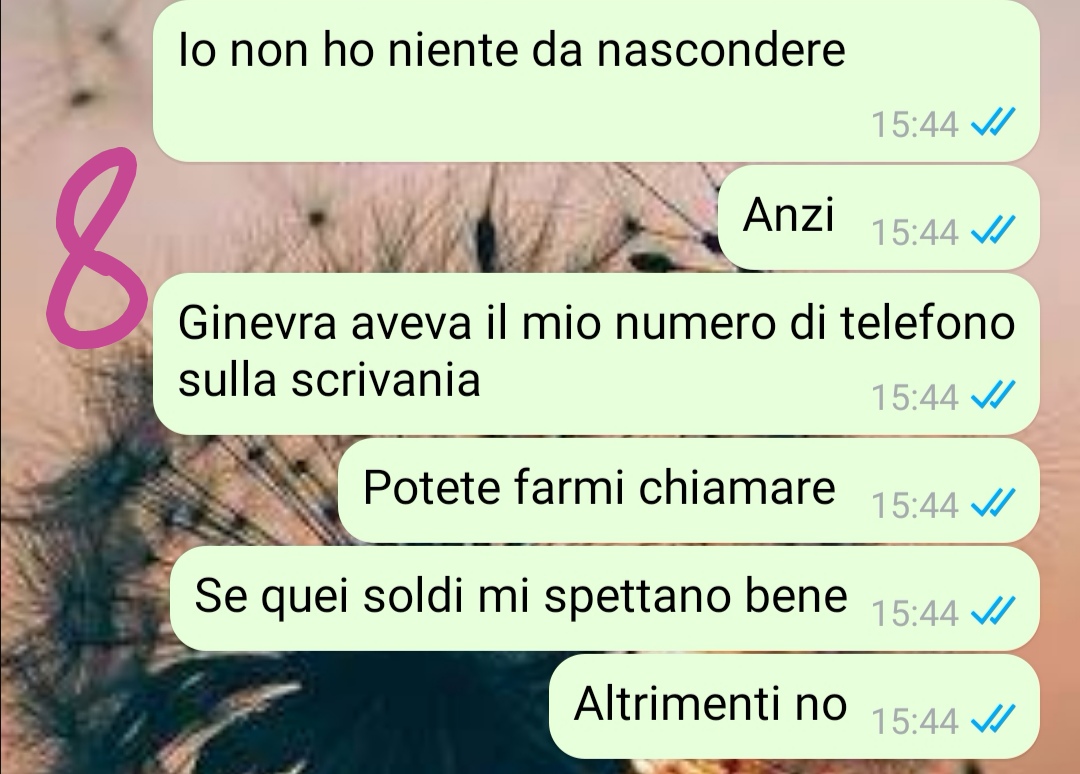Click the timestamp on "Altrimenti no"

(915, 722)
